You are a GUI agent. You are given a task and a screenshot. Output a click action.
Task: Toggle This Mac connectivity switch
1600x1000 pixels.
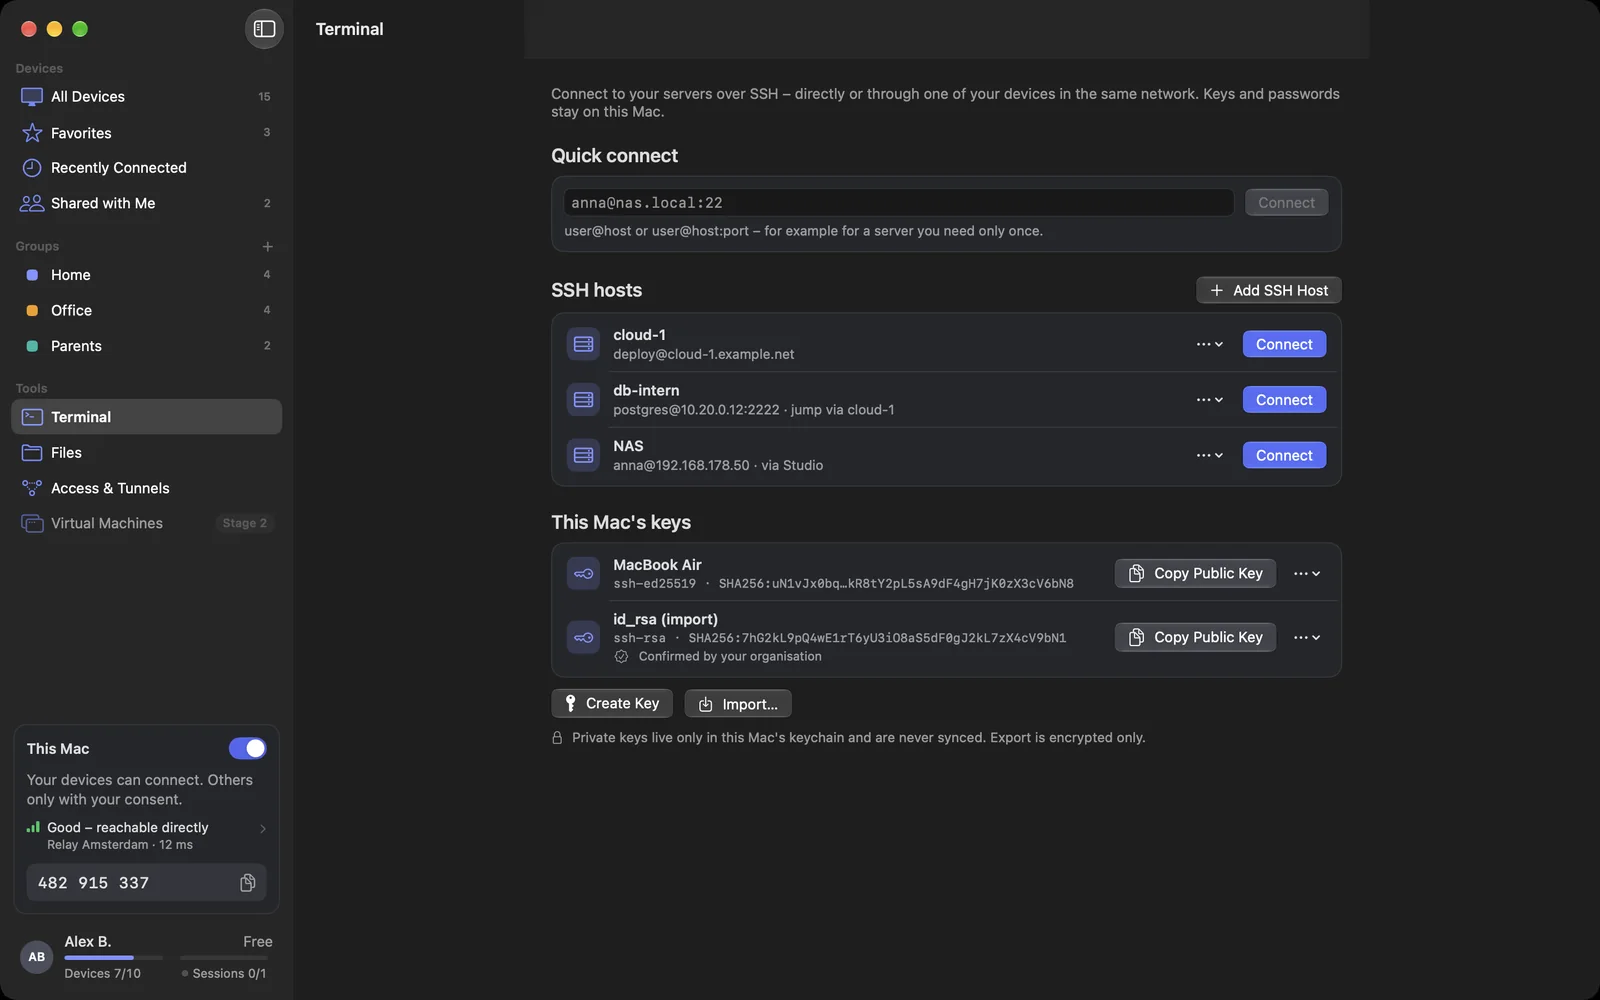pyautogui.click(x=247, y=749)
